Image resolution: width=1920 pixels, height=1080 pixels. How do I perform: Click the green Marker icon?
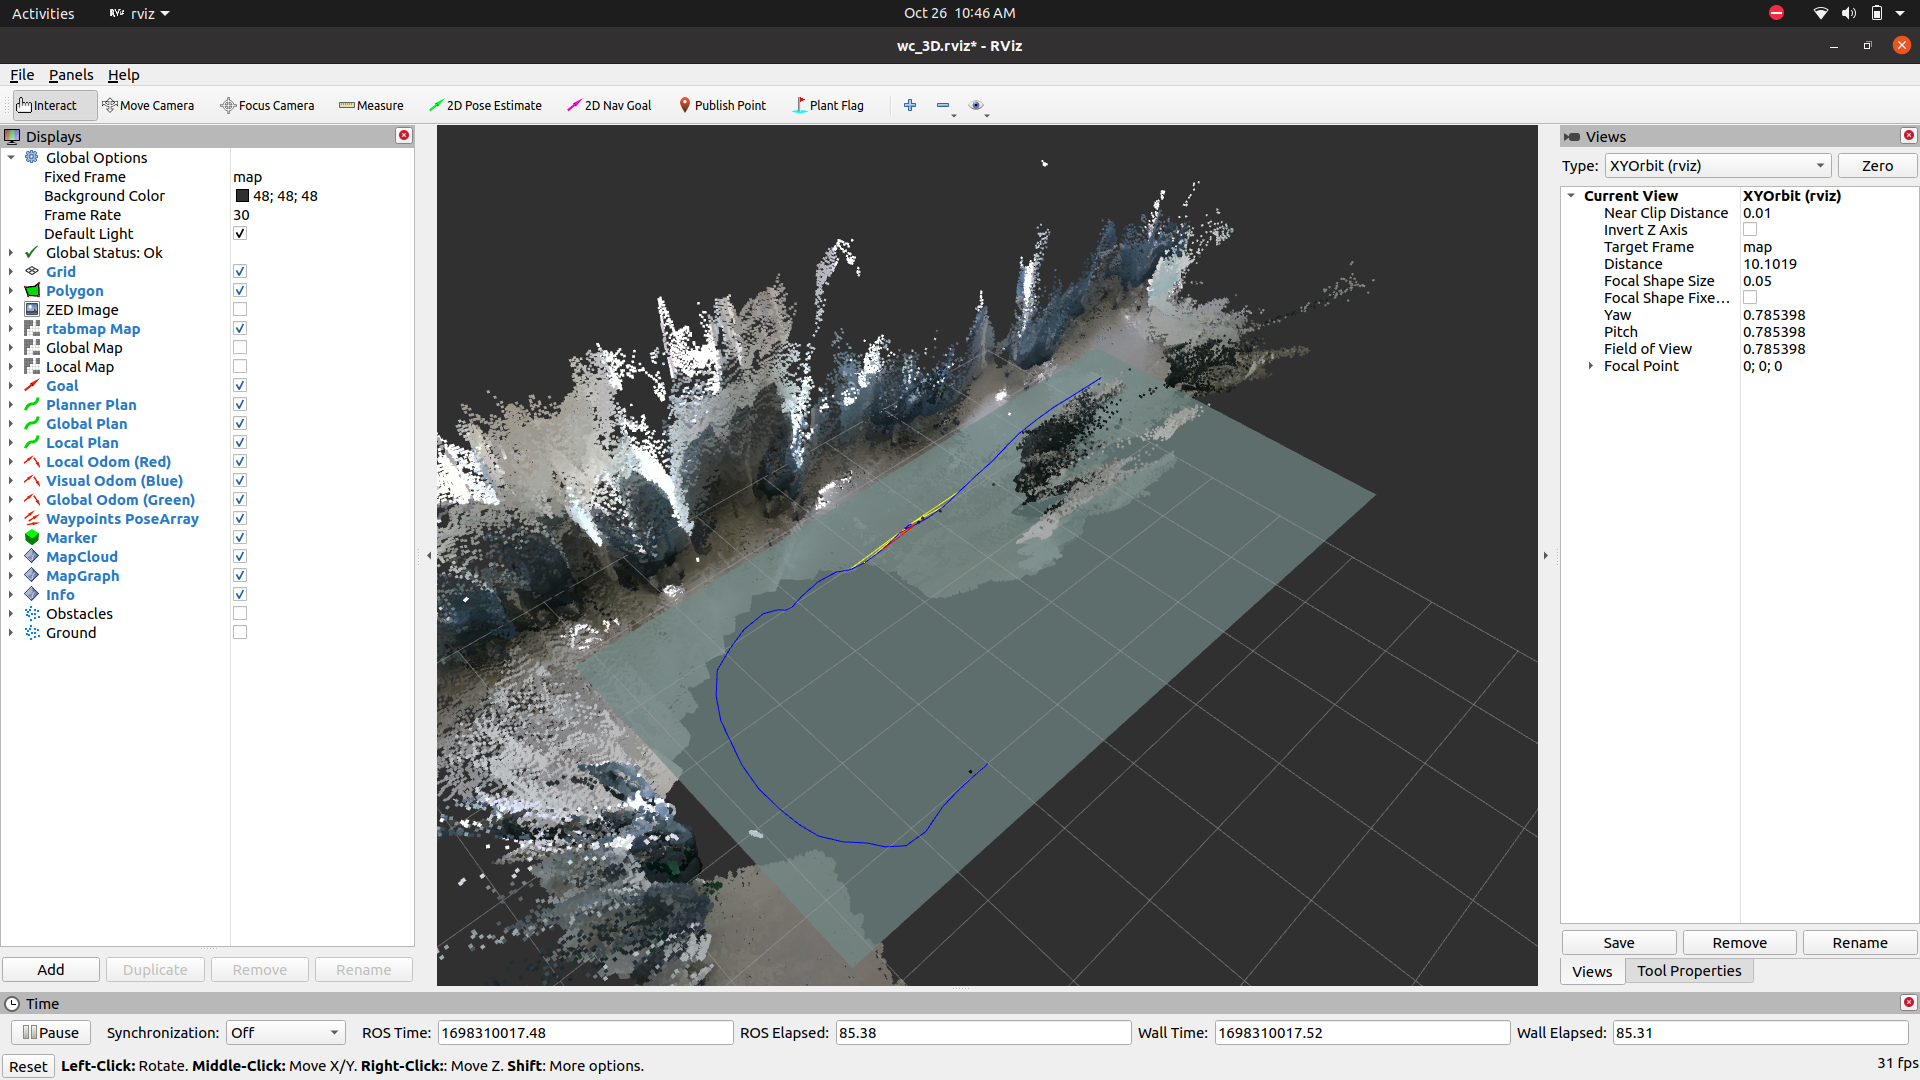point(32,537)
